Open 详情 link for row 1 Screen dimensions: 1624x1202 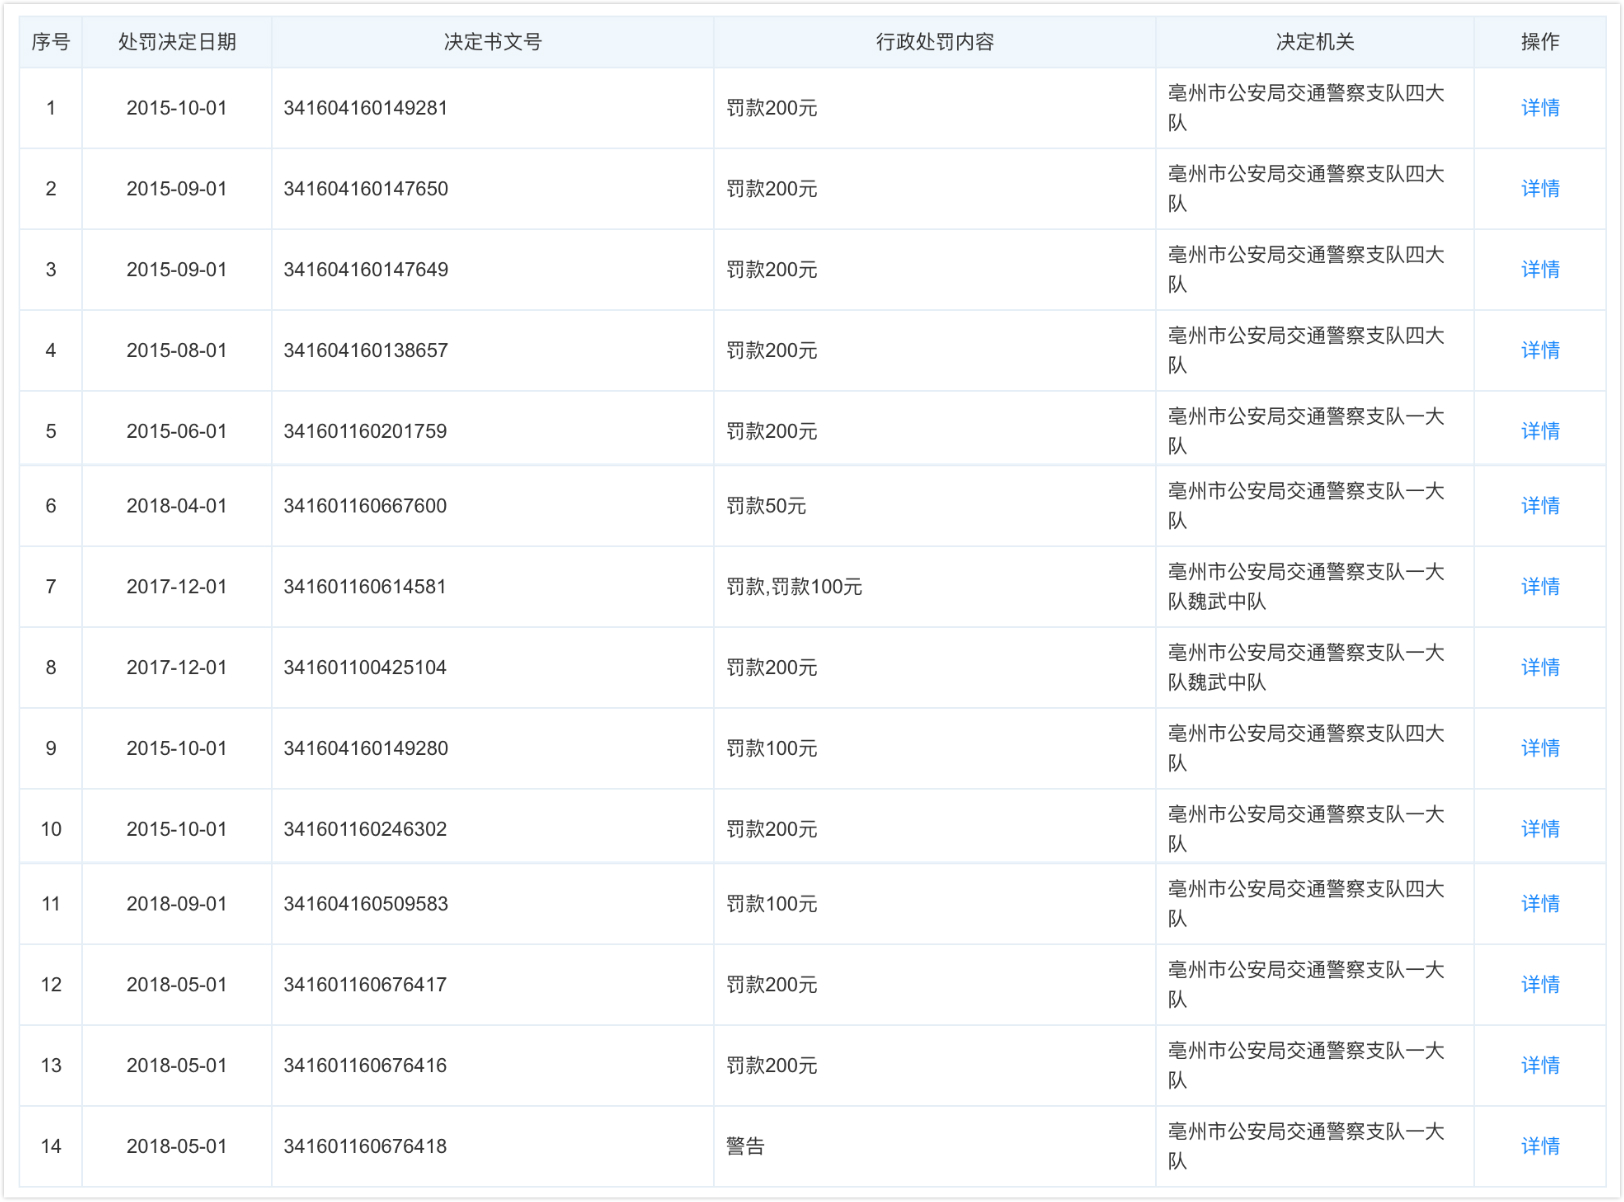1539,108
